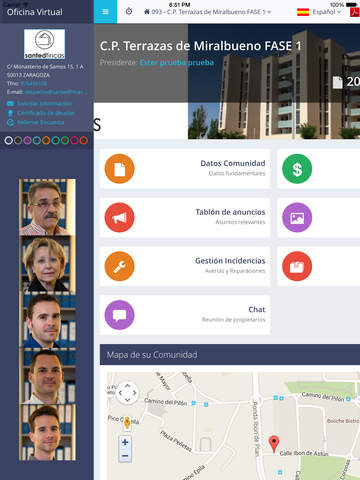Open Gestión Incidencias wrench icon
The height and width of the screenshot is (480, 360).
[x=119, y=266]
